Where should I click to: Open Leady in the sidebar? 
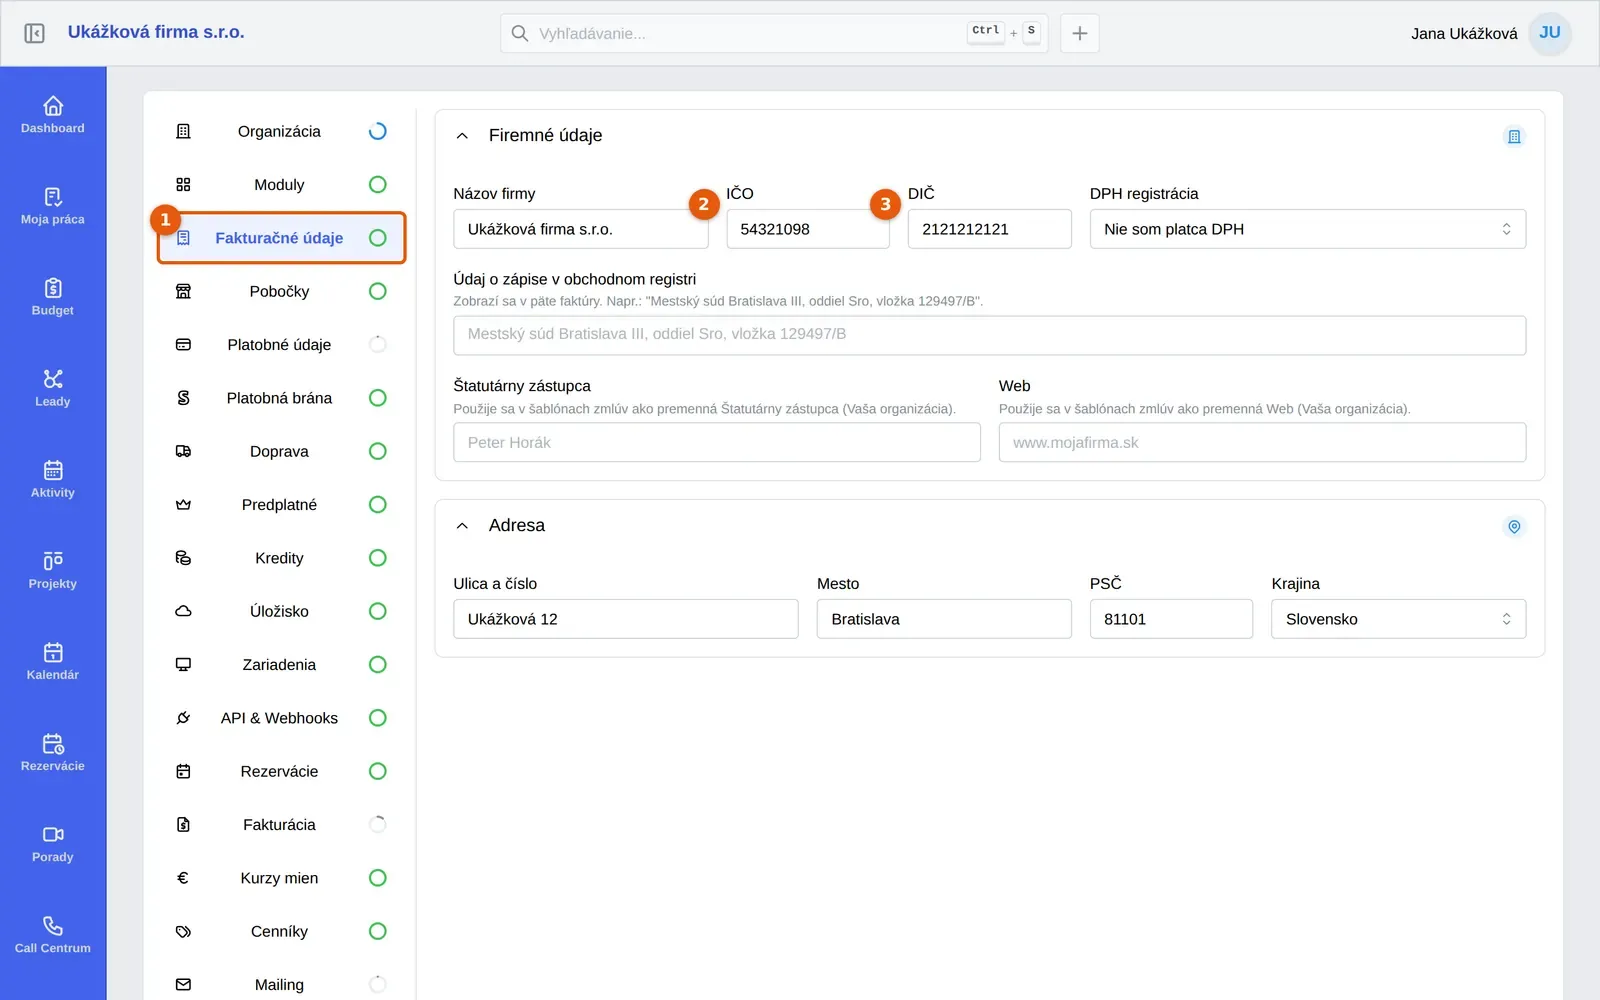click(53, 388)
